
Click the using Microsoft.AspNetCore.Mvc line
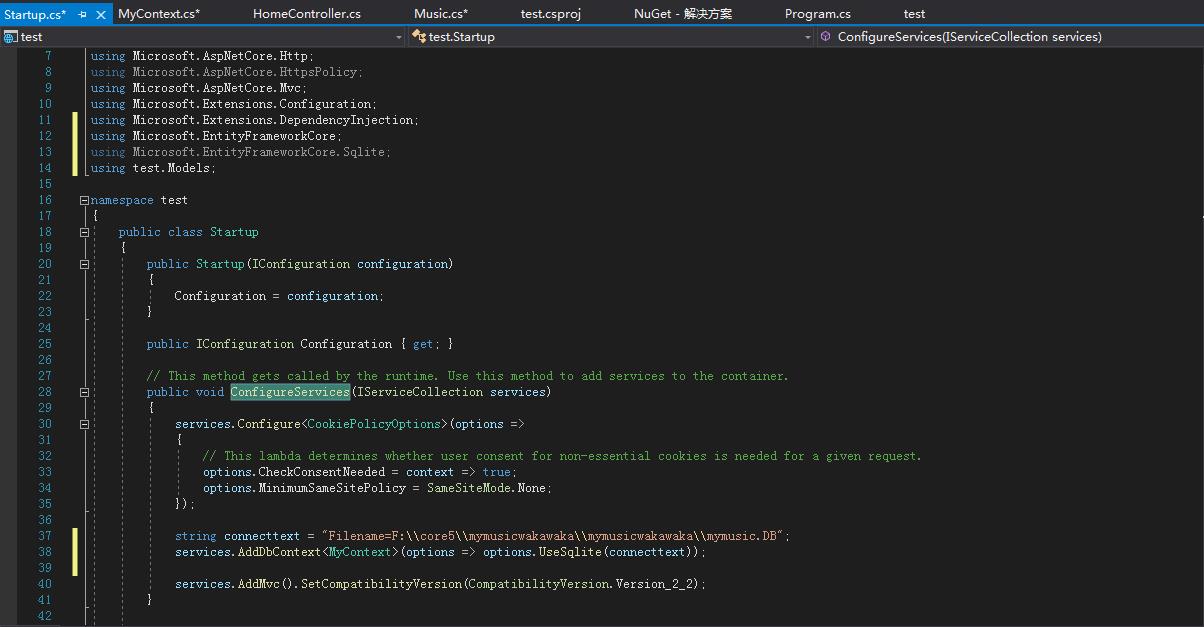(198, 88)
